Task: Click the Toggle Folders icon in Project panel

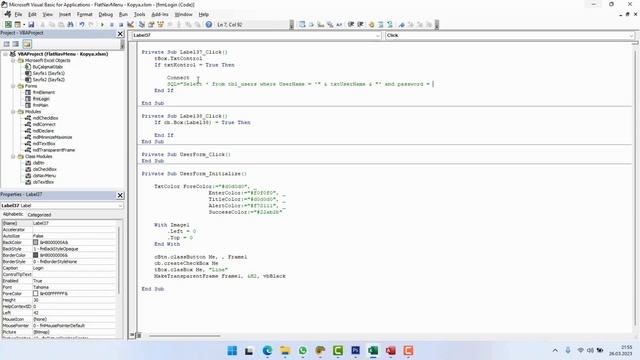Action: pyautogui.click(x=27, y=44)
